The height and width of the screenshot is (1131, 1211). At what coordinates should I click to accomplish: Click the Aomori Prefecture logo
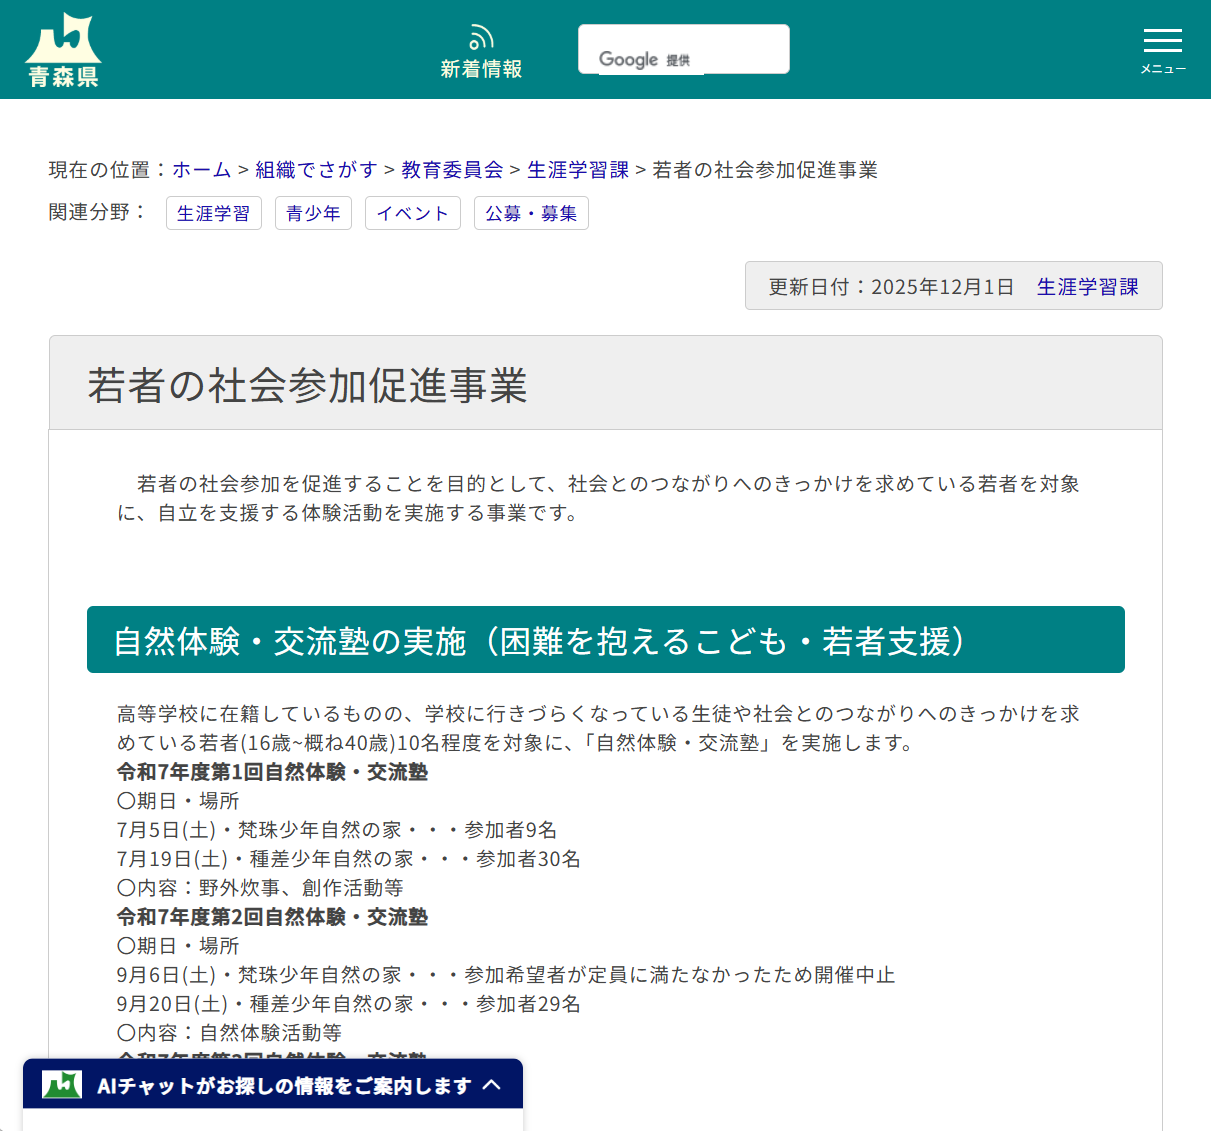[x=62, y=49]
